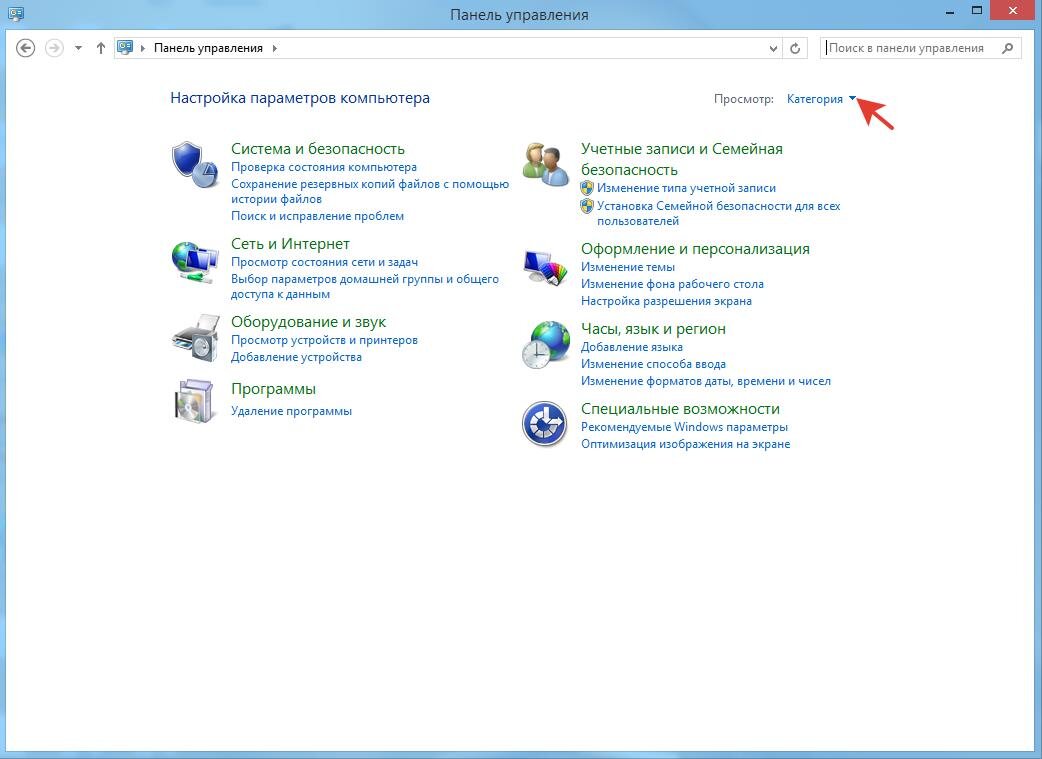1042x759 pixels.
Task: Click Изменение типа учетной записи link
Action: coord(686,188)
